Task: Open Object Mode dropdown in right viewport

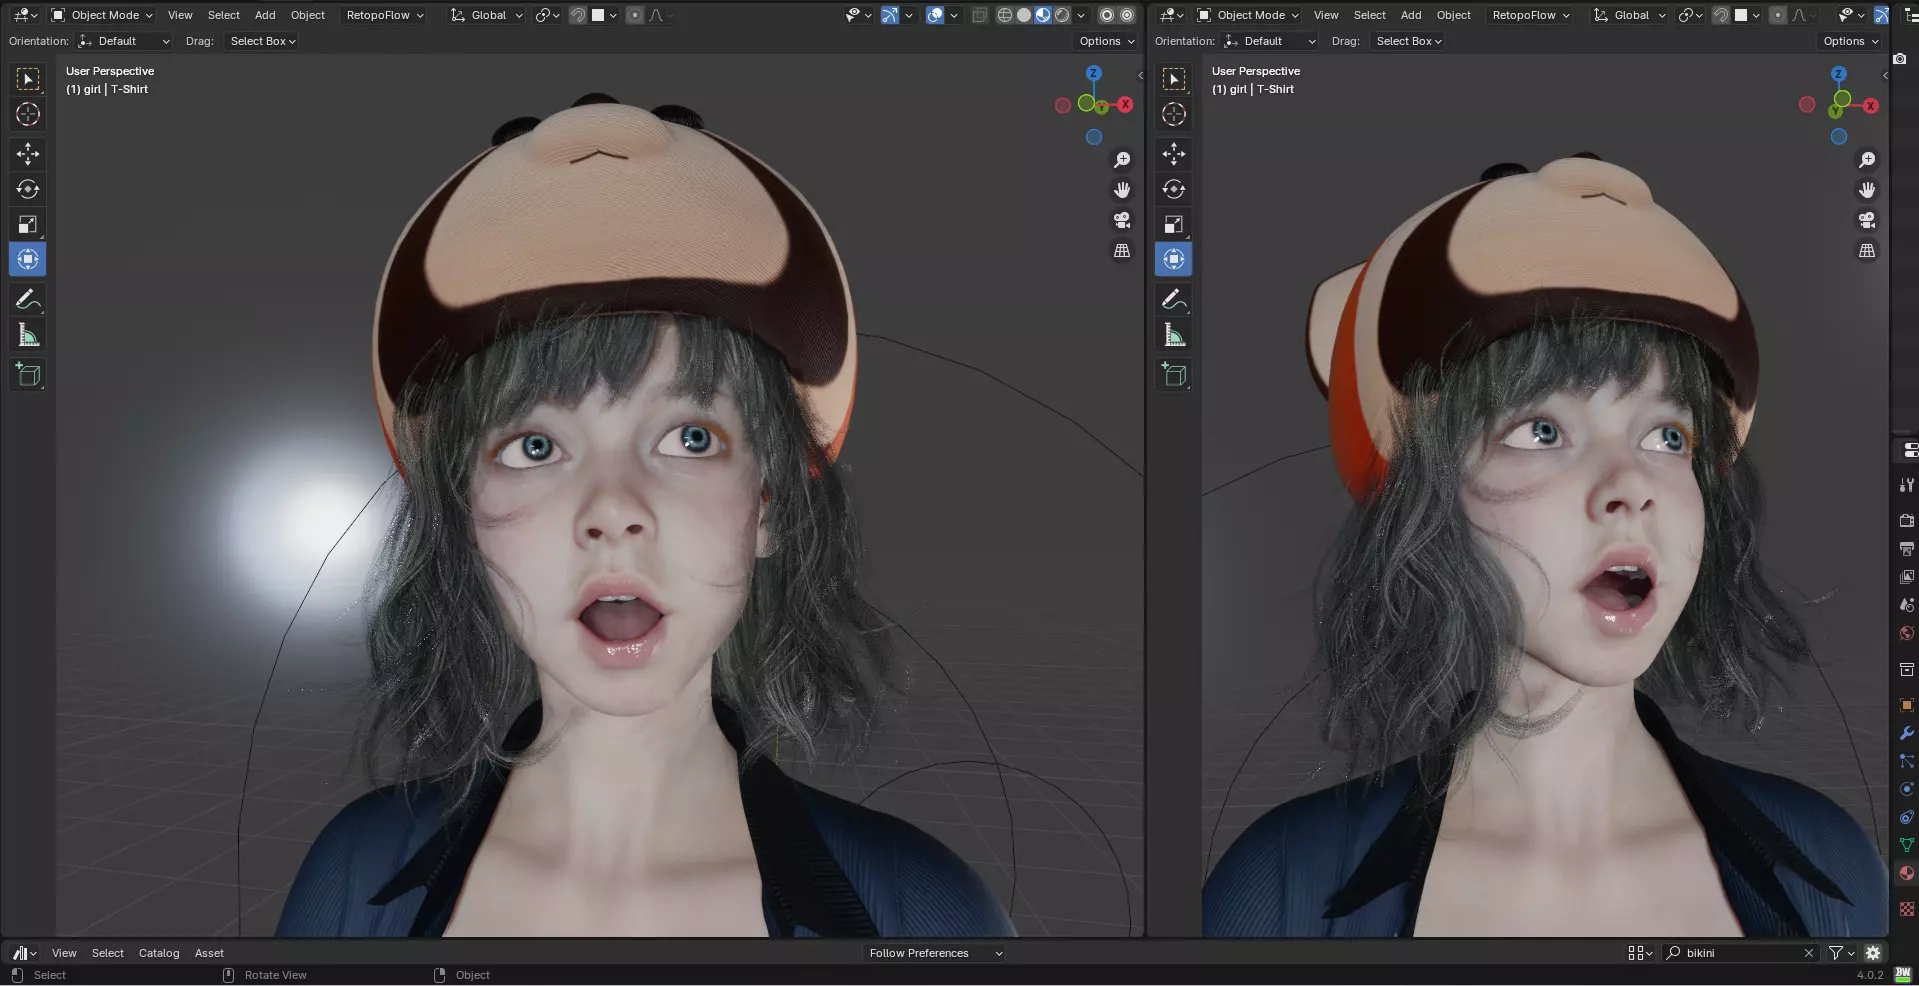Action: (x=1247, y=15)
